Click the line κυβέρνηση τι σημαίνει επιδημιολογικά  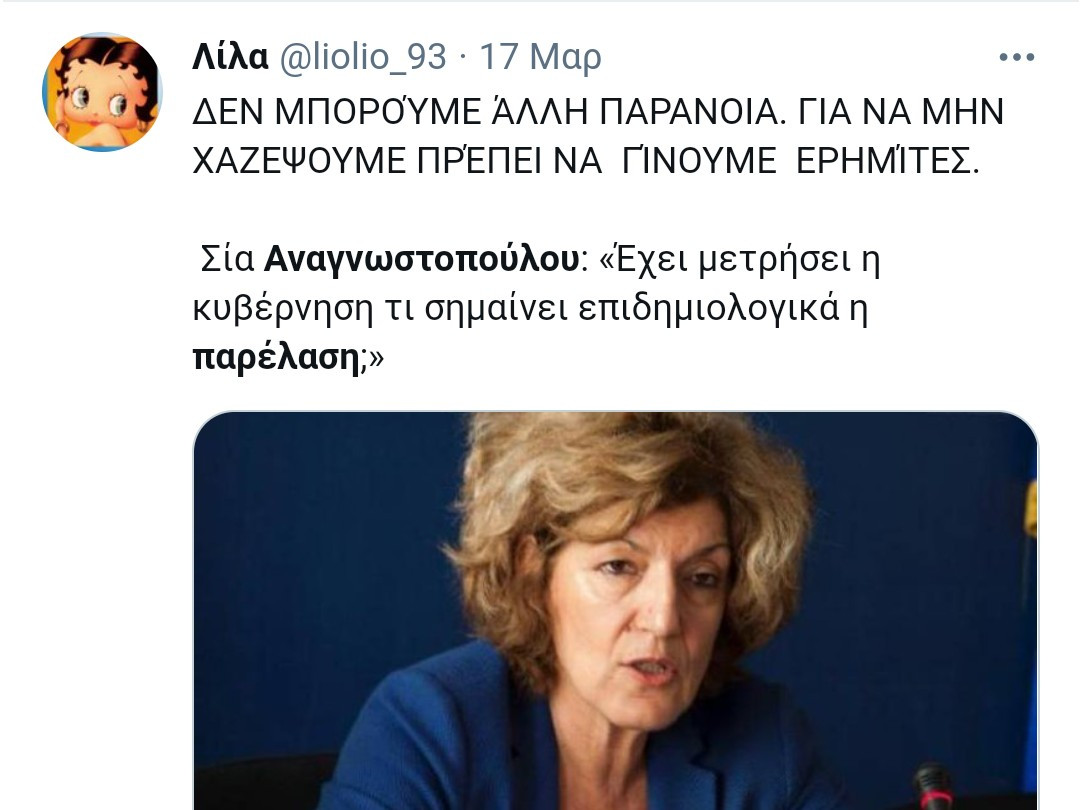tap(517, 309)
